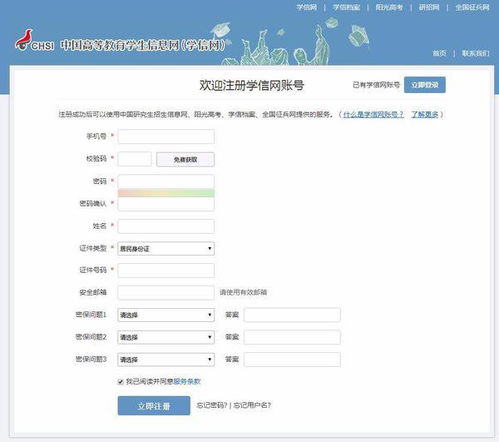Viewport: 499px width, 442px height.
Task: Click the password strength color bar
Action: [x=166, y=193]
